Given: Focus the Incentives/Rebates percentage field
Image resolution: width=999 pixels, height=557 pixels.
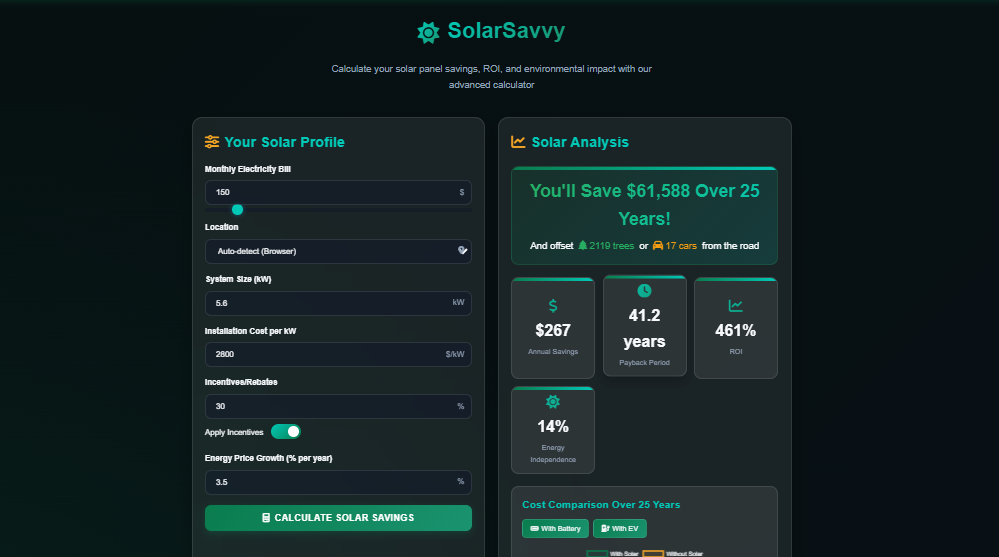Looking at the screenshot, I should point(338,406).
